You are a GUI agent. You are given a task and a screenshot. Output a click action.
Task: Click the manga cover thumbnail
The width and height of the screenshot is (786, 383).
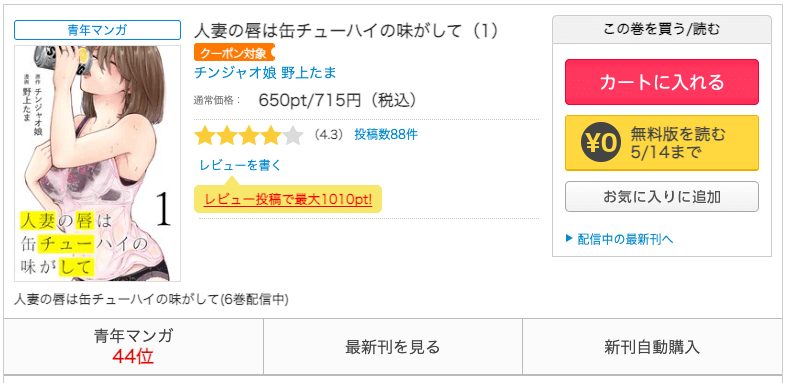(x=97, y=163)
